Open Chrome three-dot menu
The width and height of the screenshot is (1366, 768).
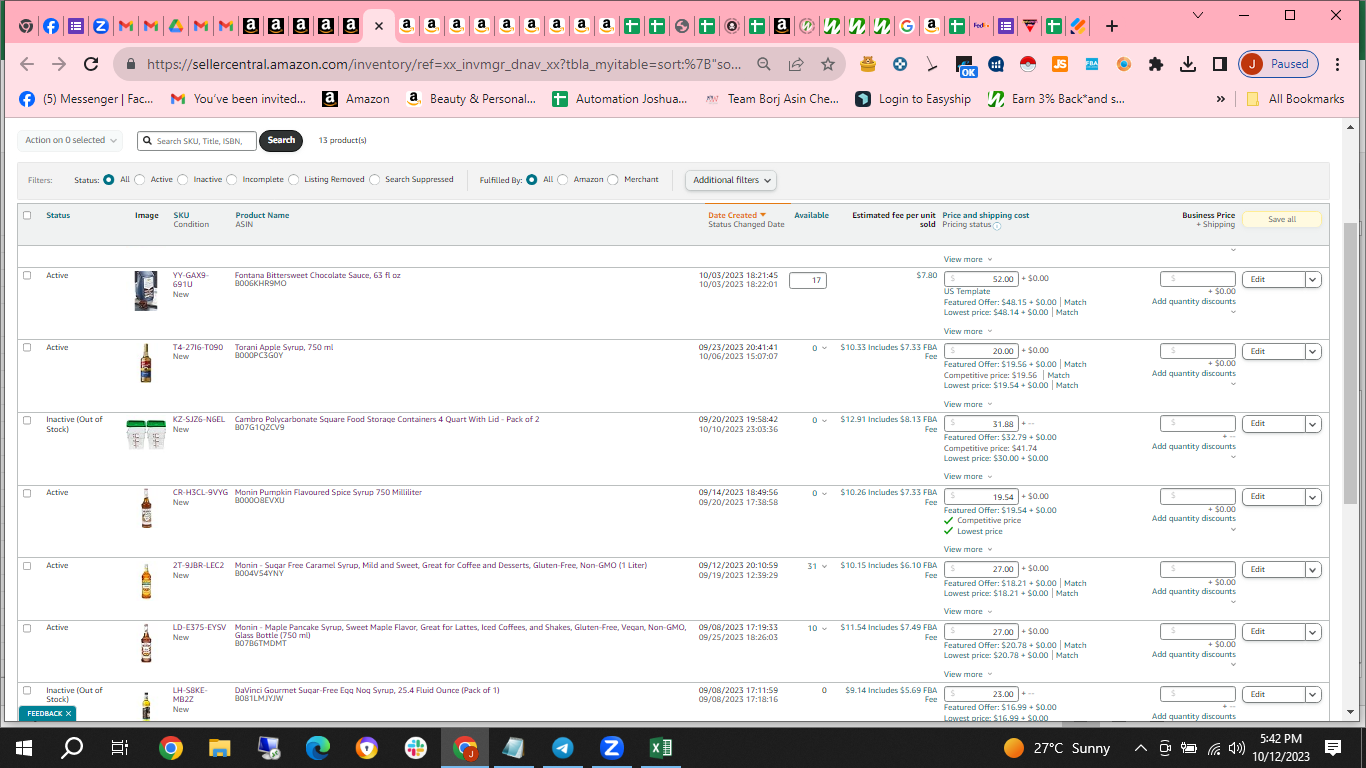click(1337, 64)
